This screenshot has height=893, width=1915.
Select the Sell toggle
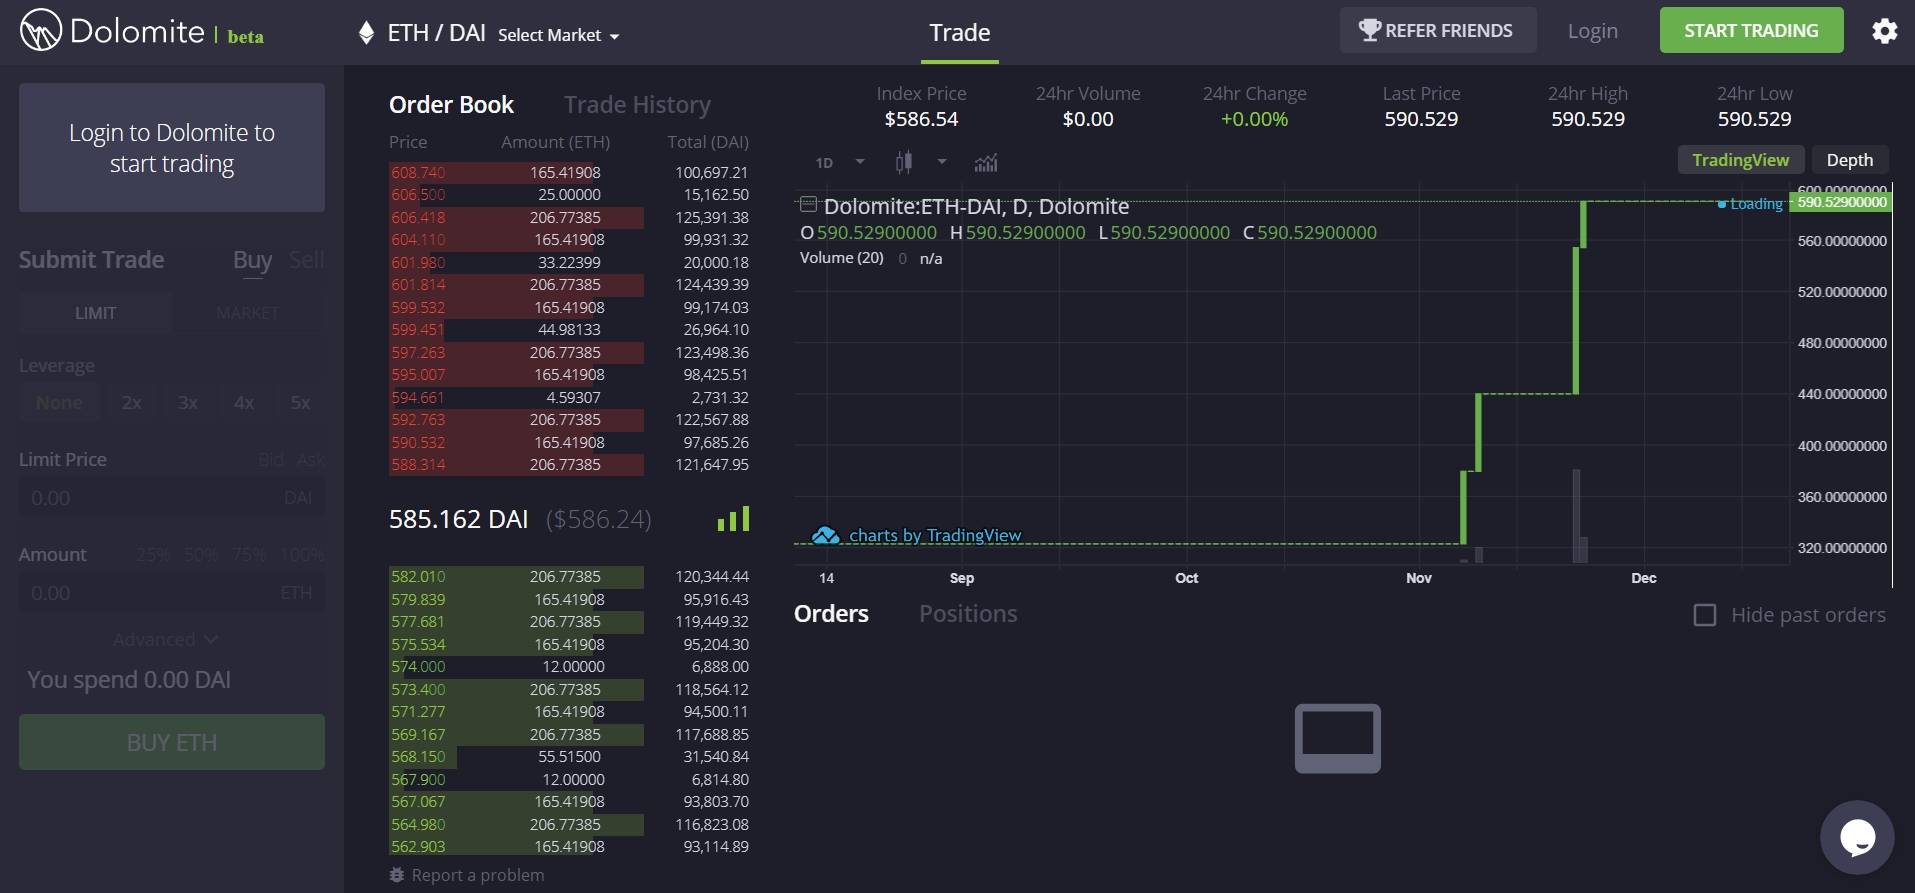pyautogui.click(x=306, y=260)
